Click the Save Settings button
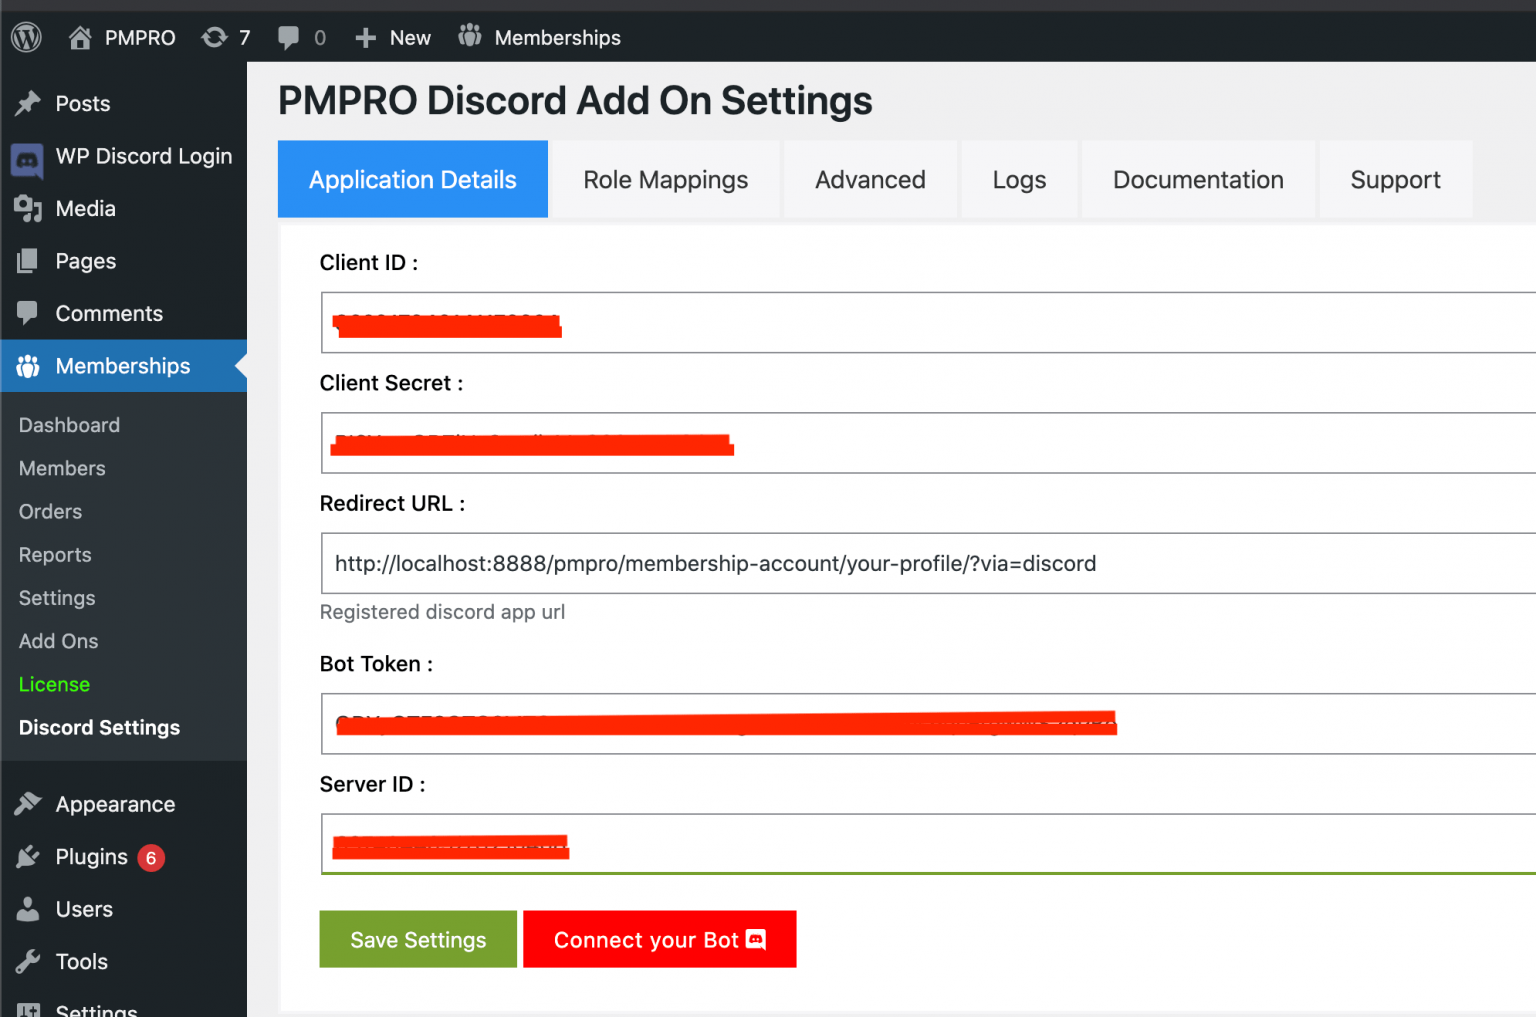Viewport: 1536px width, 1017px height. [x=417, y=939]
